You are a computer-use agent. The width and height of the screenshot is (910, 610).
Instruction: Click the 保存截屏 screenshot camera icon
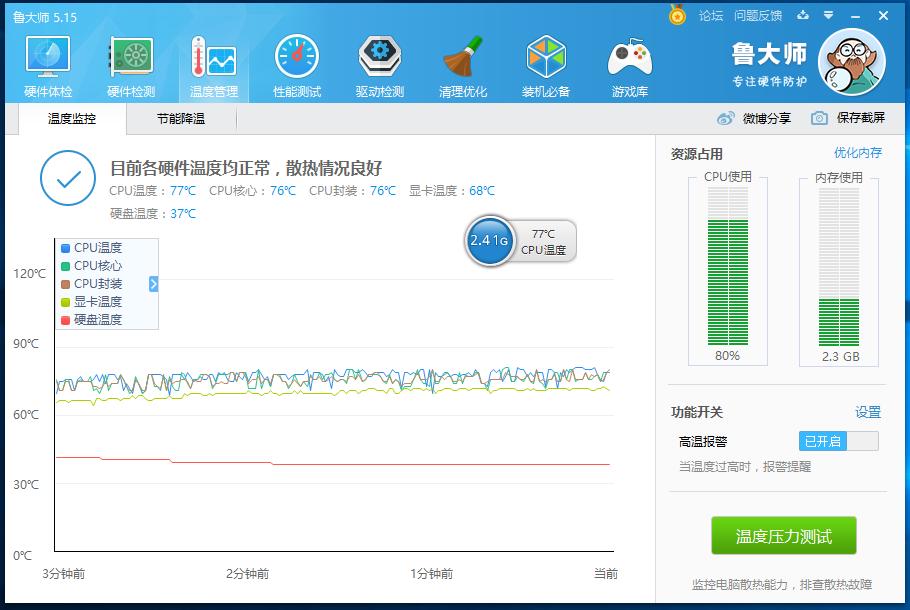(818, 117)
